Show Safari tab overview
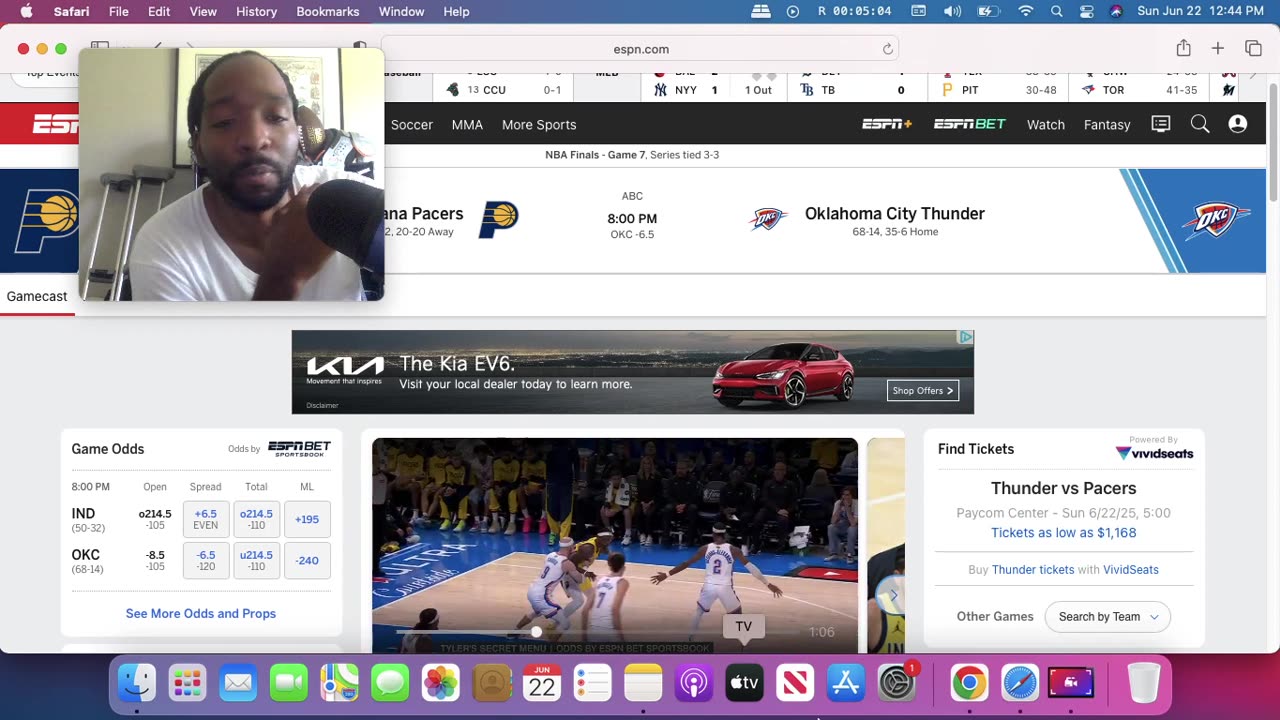This screenshot has height=720, width=1280. pyautogui.click(x=1253, y=48)
